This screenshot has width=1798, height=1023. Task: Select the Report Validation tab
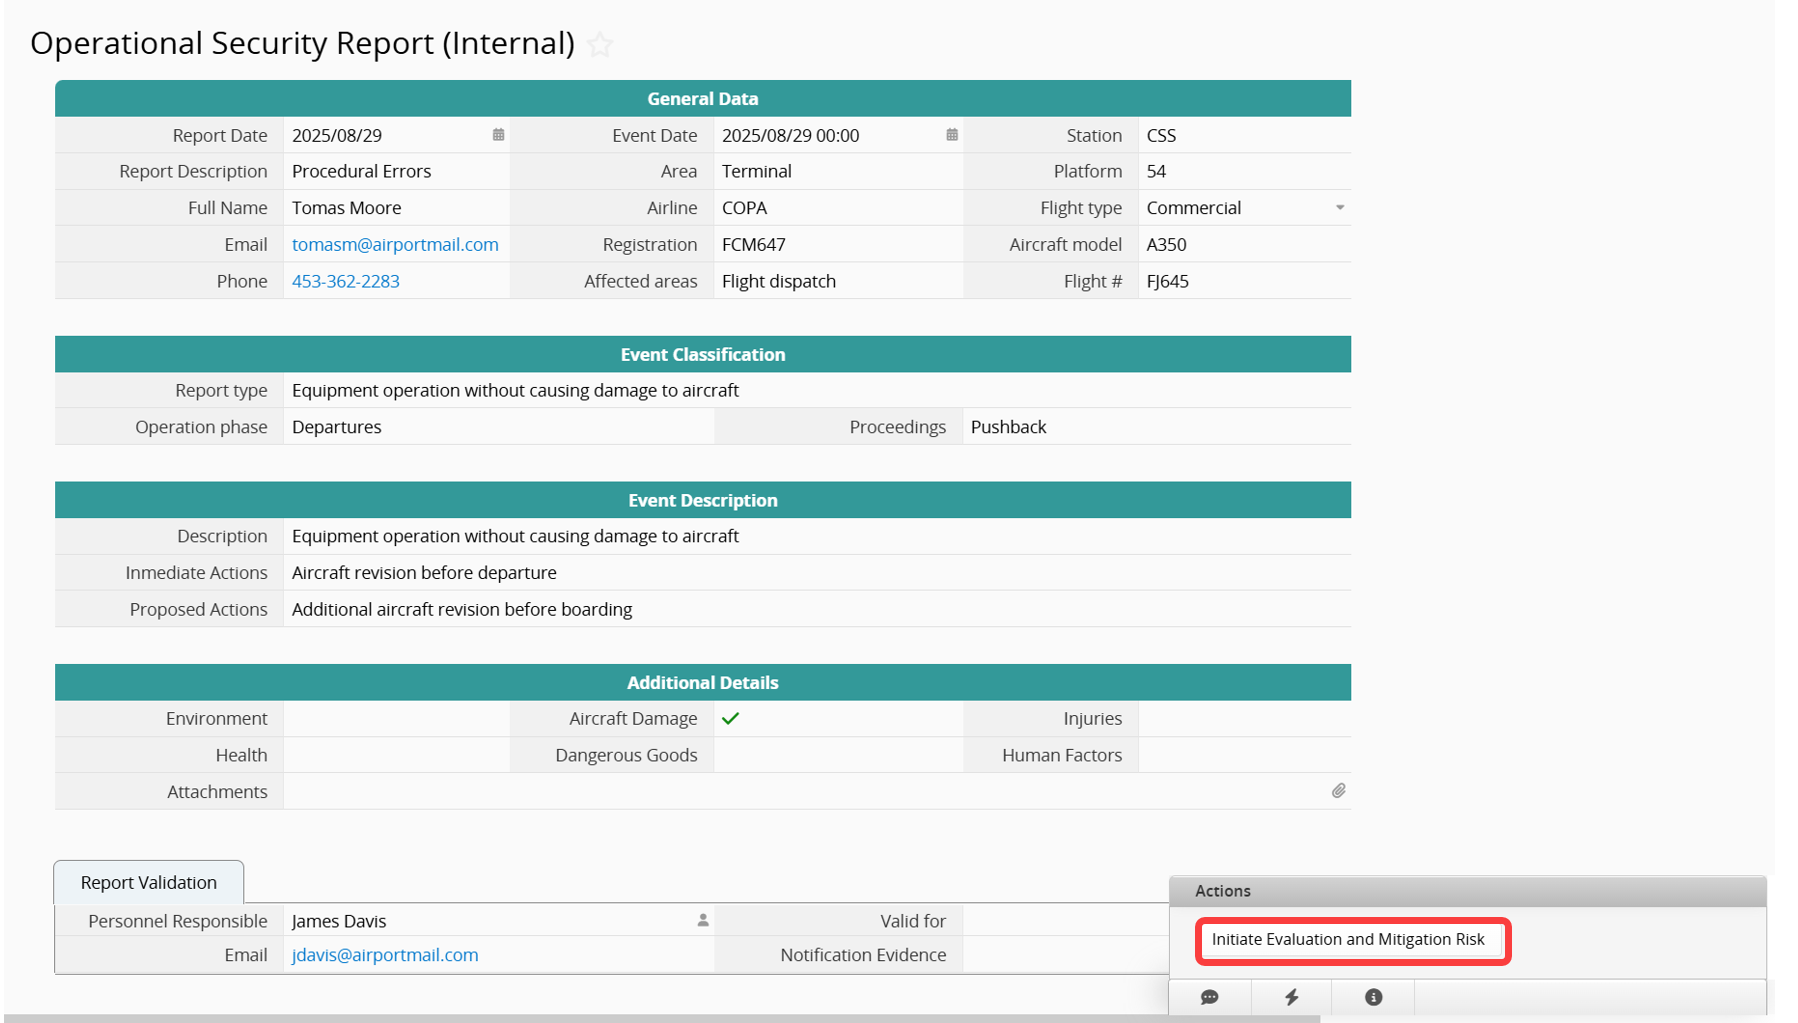149,882
